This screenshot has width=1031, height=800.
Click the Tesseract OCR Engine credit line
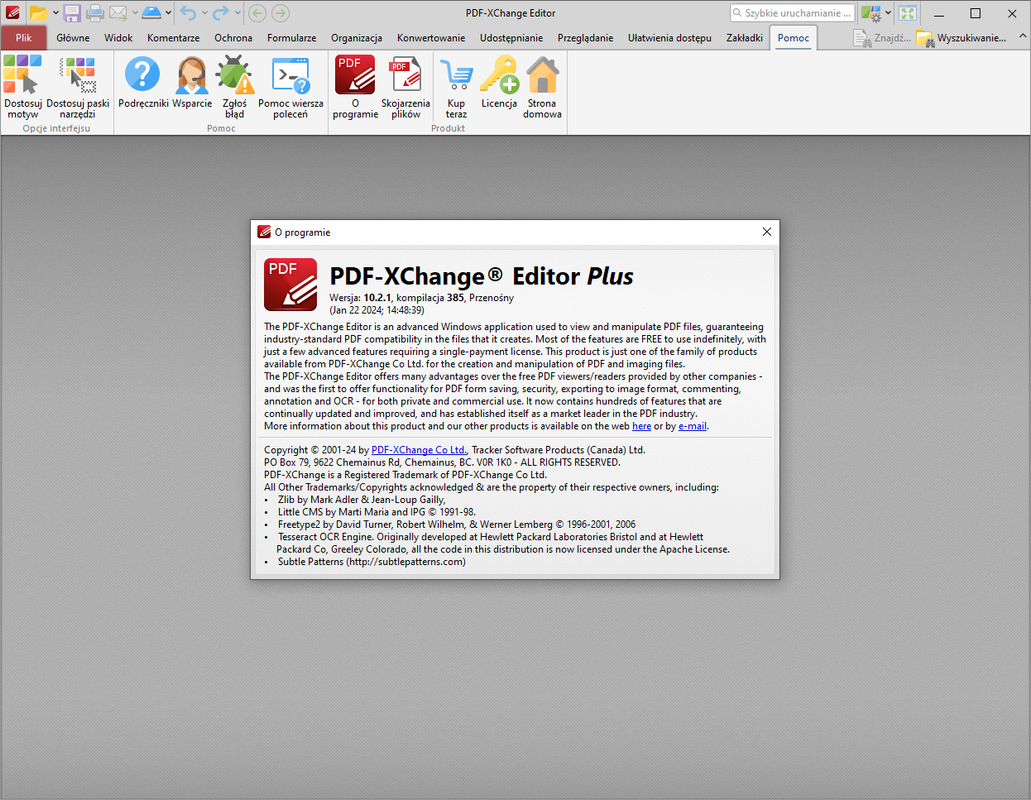[x=504, y=543]
